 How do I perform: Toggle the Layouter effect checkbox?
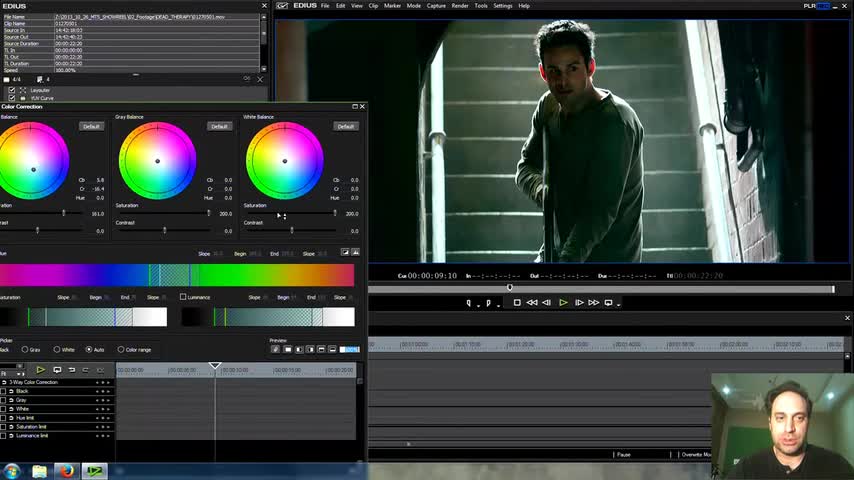12,90
